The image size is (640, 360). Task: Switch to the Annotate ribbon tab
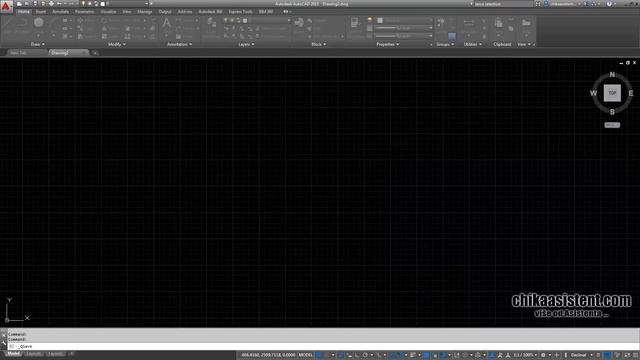[x=60, y=12]
